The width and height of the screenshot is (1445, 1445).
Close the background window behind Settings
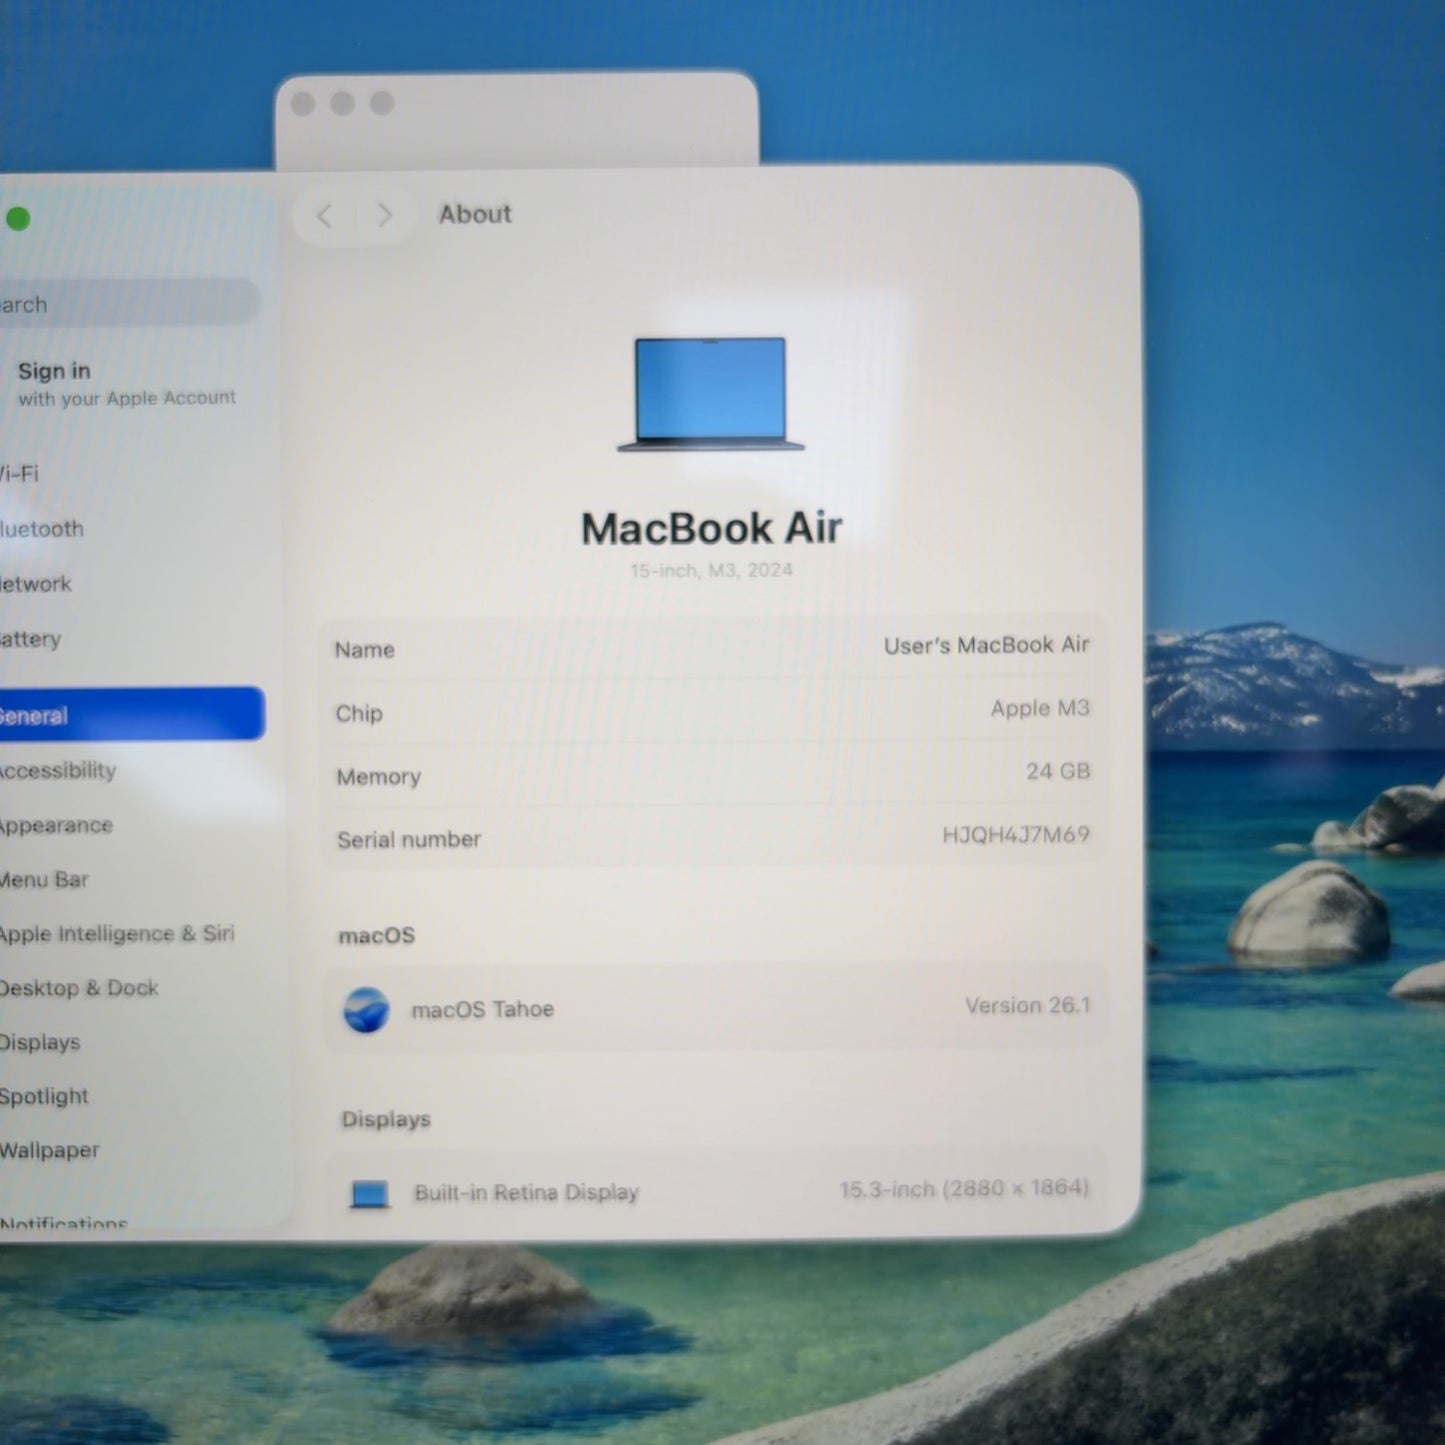(x=303, y=104)
